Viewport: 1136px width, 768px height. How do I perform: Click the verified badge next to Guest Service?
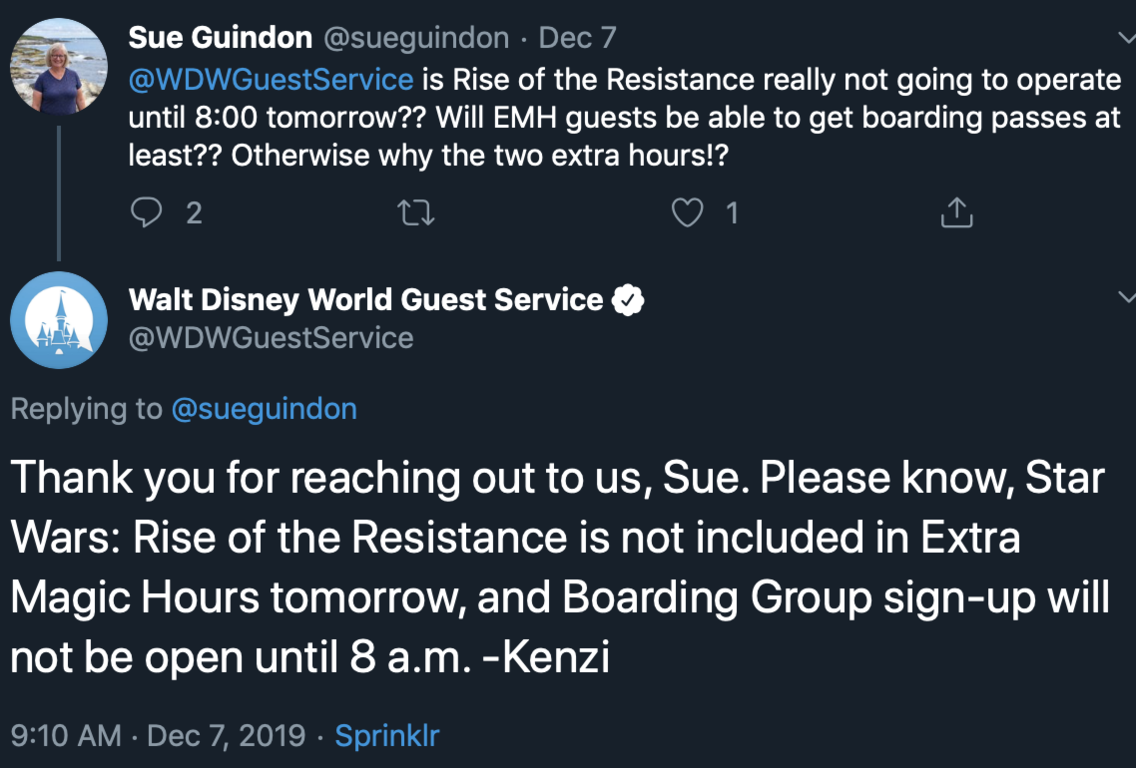[628, 300]
